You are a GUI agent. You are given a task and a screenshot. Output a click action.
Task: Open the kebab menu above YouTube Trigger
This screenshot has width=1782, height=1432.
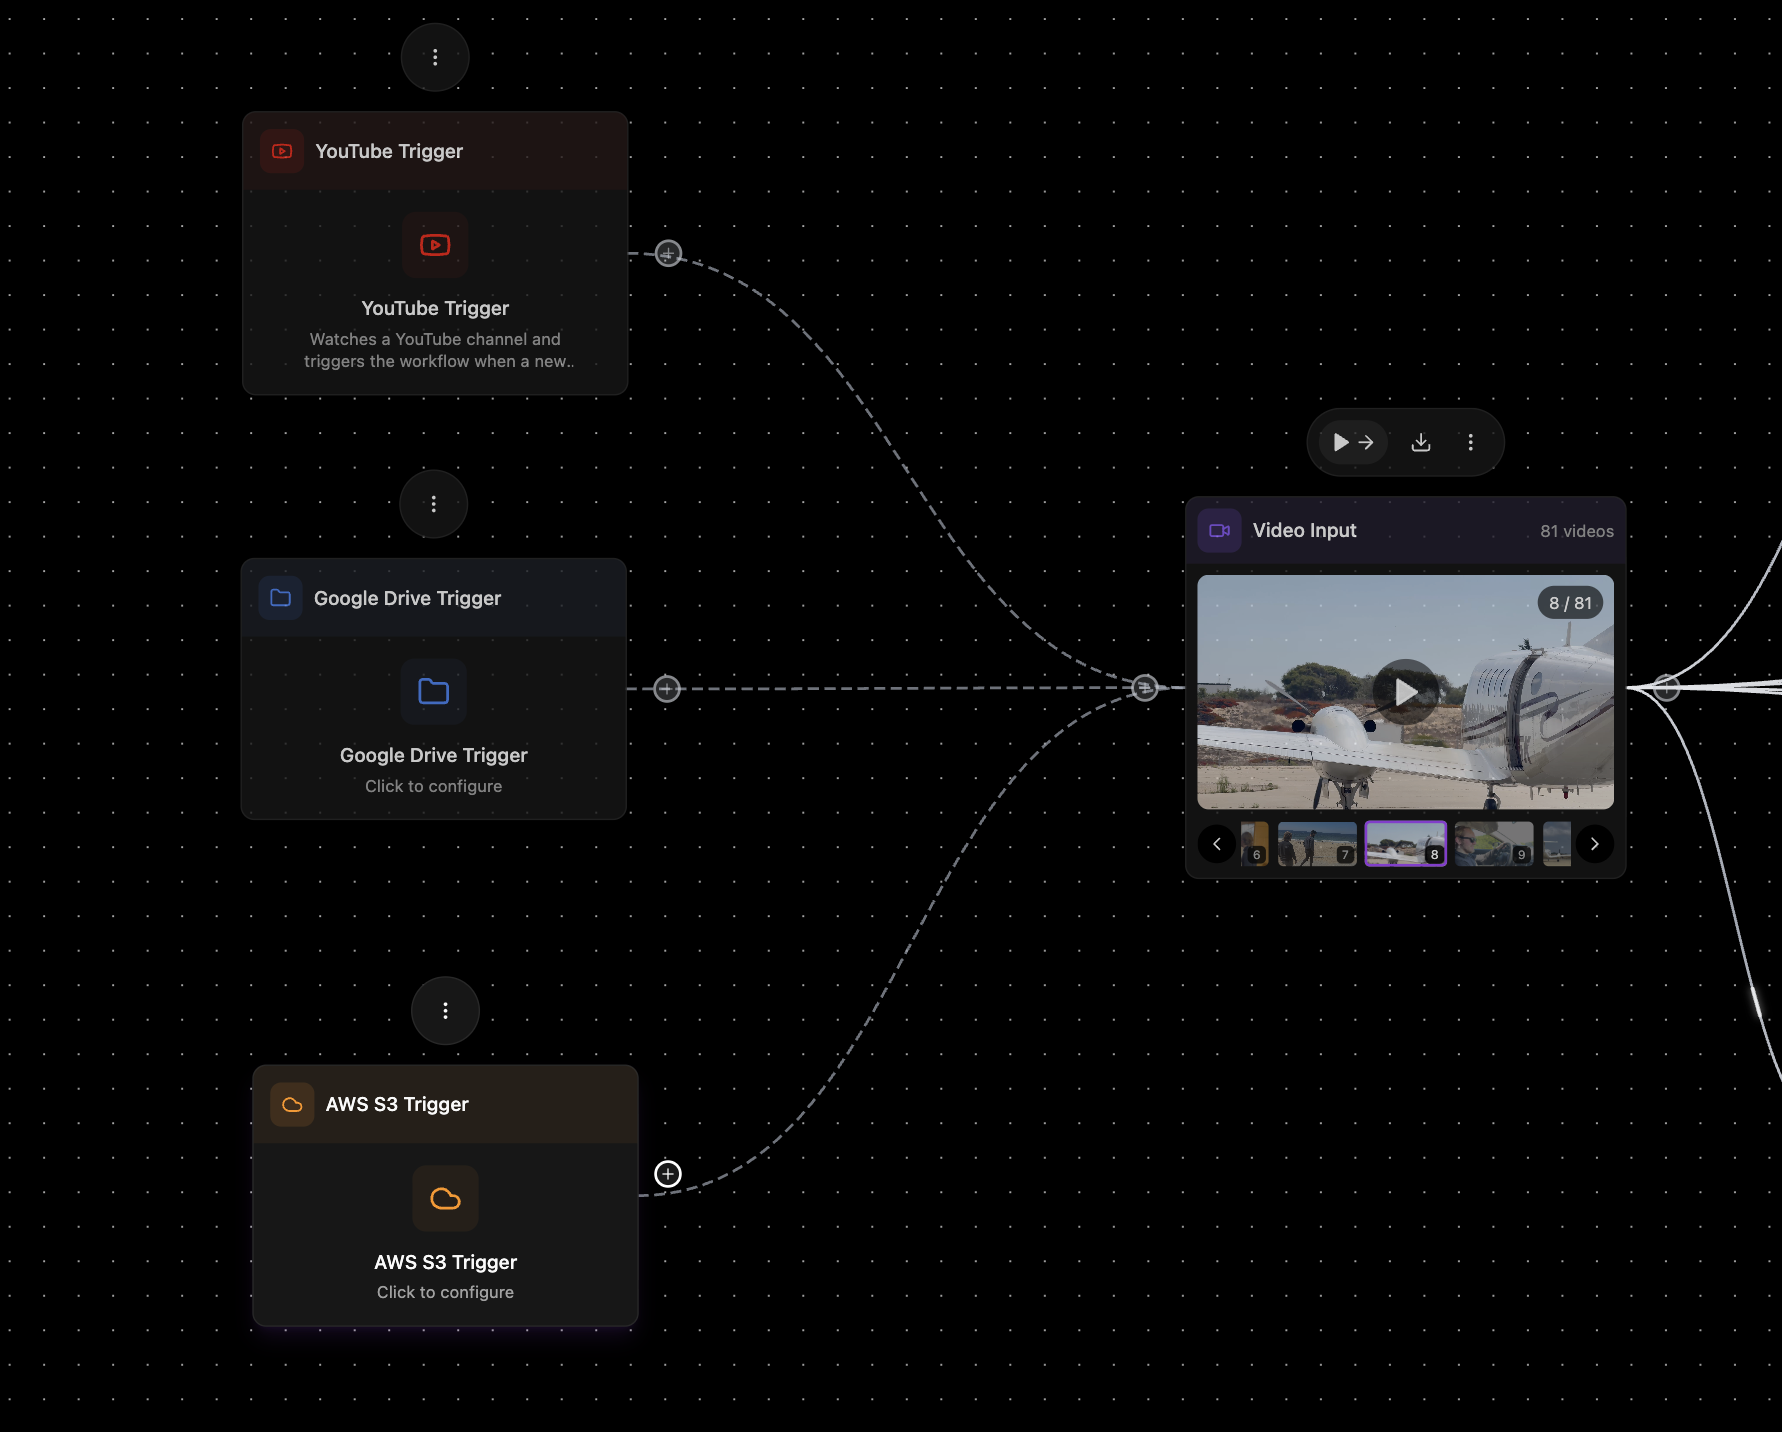[435, 57]
